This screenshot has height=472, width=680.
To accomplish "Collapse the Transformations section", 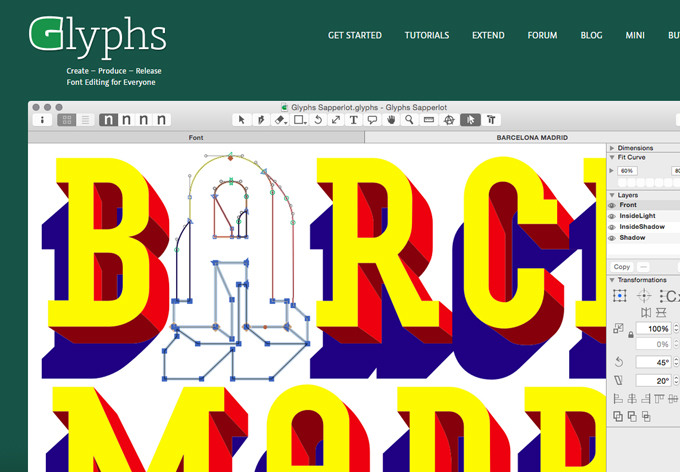I will point(612,280).
